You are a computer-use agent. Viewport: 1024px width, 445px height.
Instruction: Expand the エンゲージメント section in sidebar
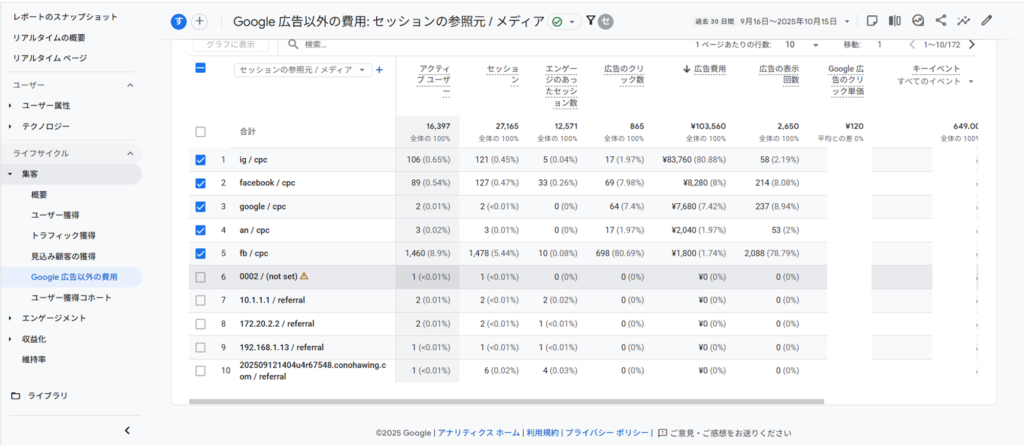click(x=54, y=318)
